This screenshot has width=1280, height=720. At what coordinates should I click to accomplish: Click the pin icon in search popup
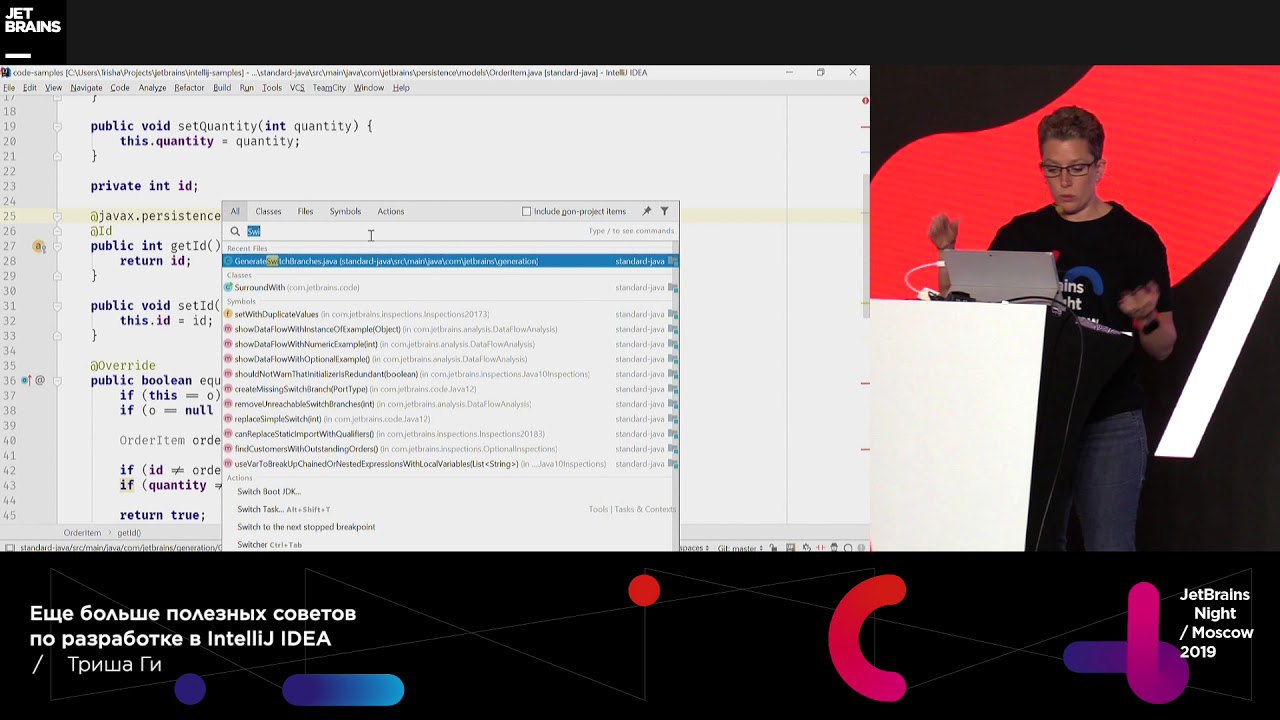pos(647,211)
